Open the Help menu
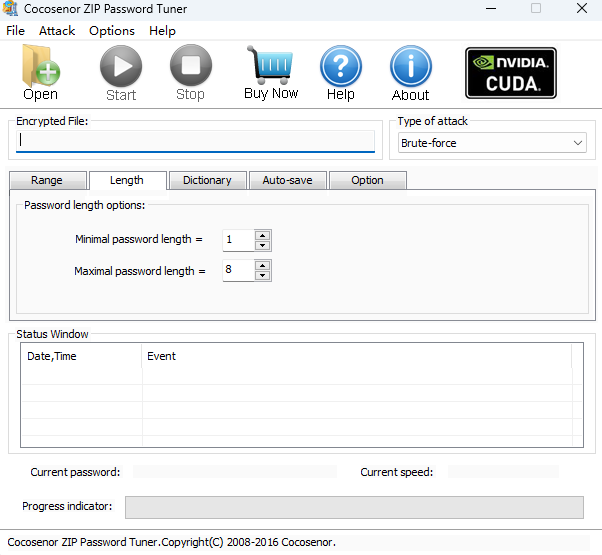 (162, 31)
